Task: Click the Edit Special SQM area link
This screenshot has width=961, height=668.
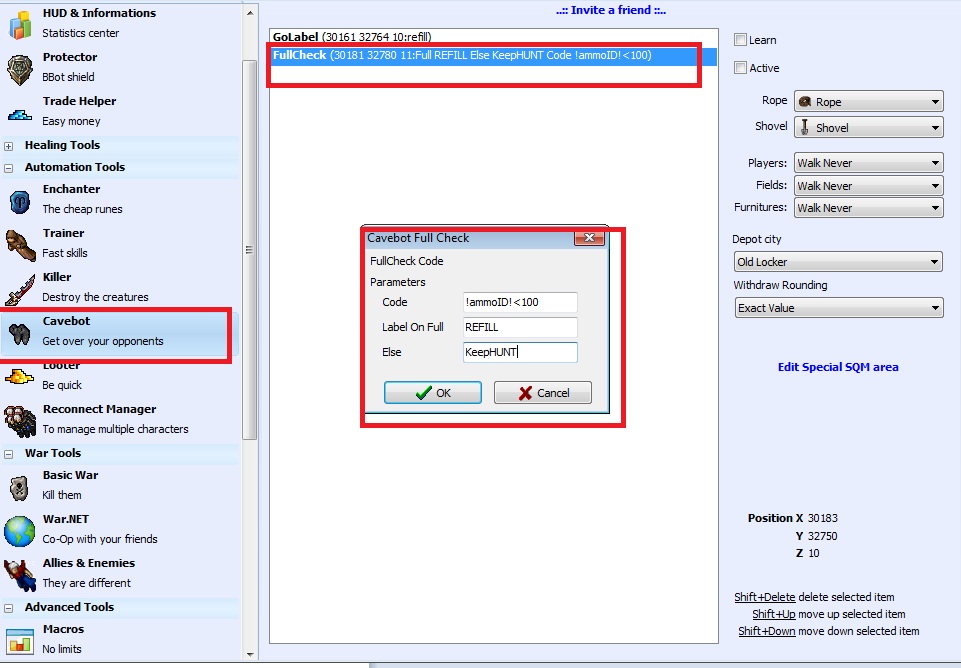Action: point(838,367)
